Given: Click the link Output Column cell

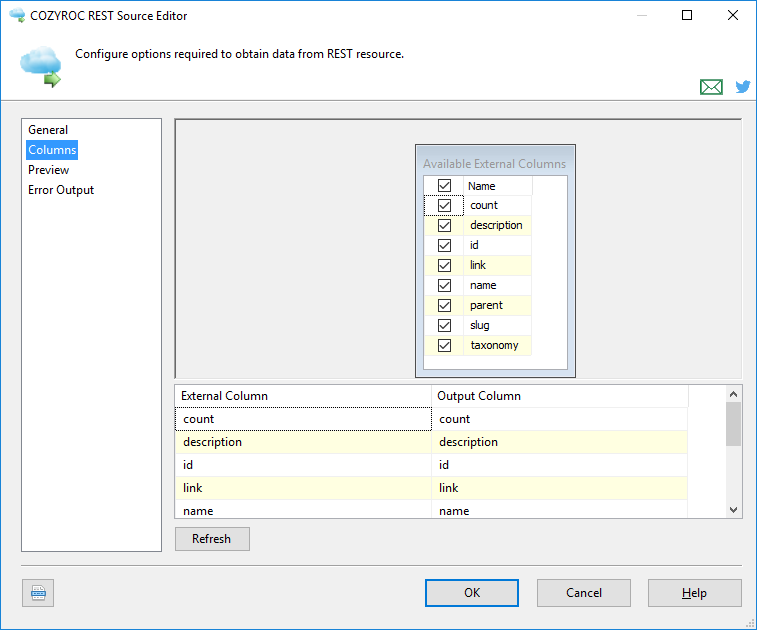Looking at the screenshot, I should click(559, 488).
